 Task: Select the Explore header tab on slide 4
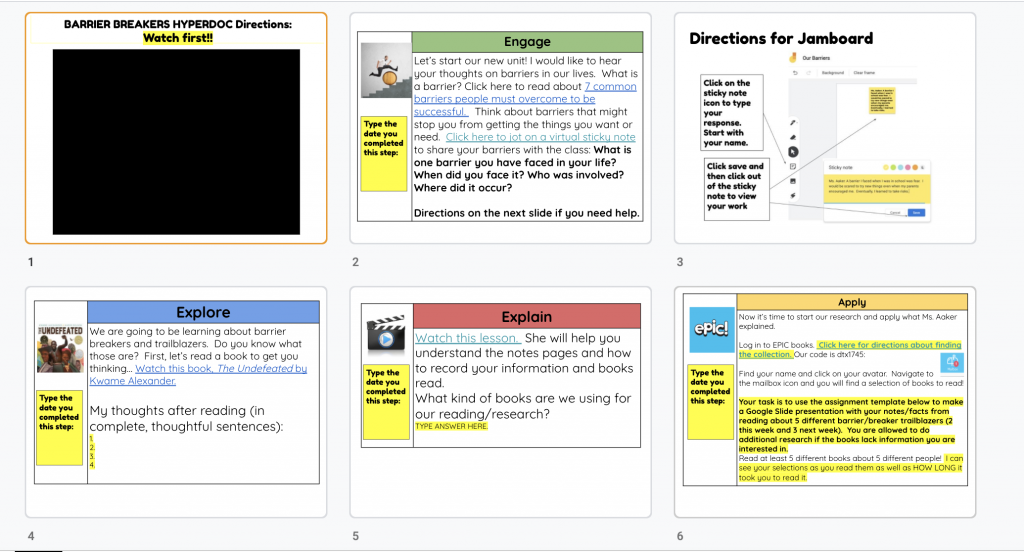click(203, 312)
